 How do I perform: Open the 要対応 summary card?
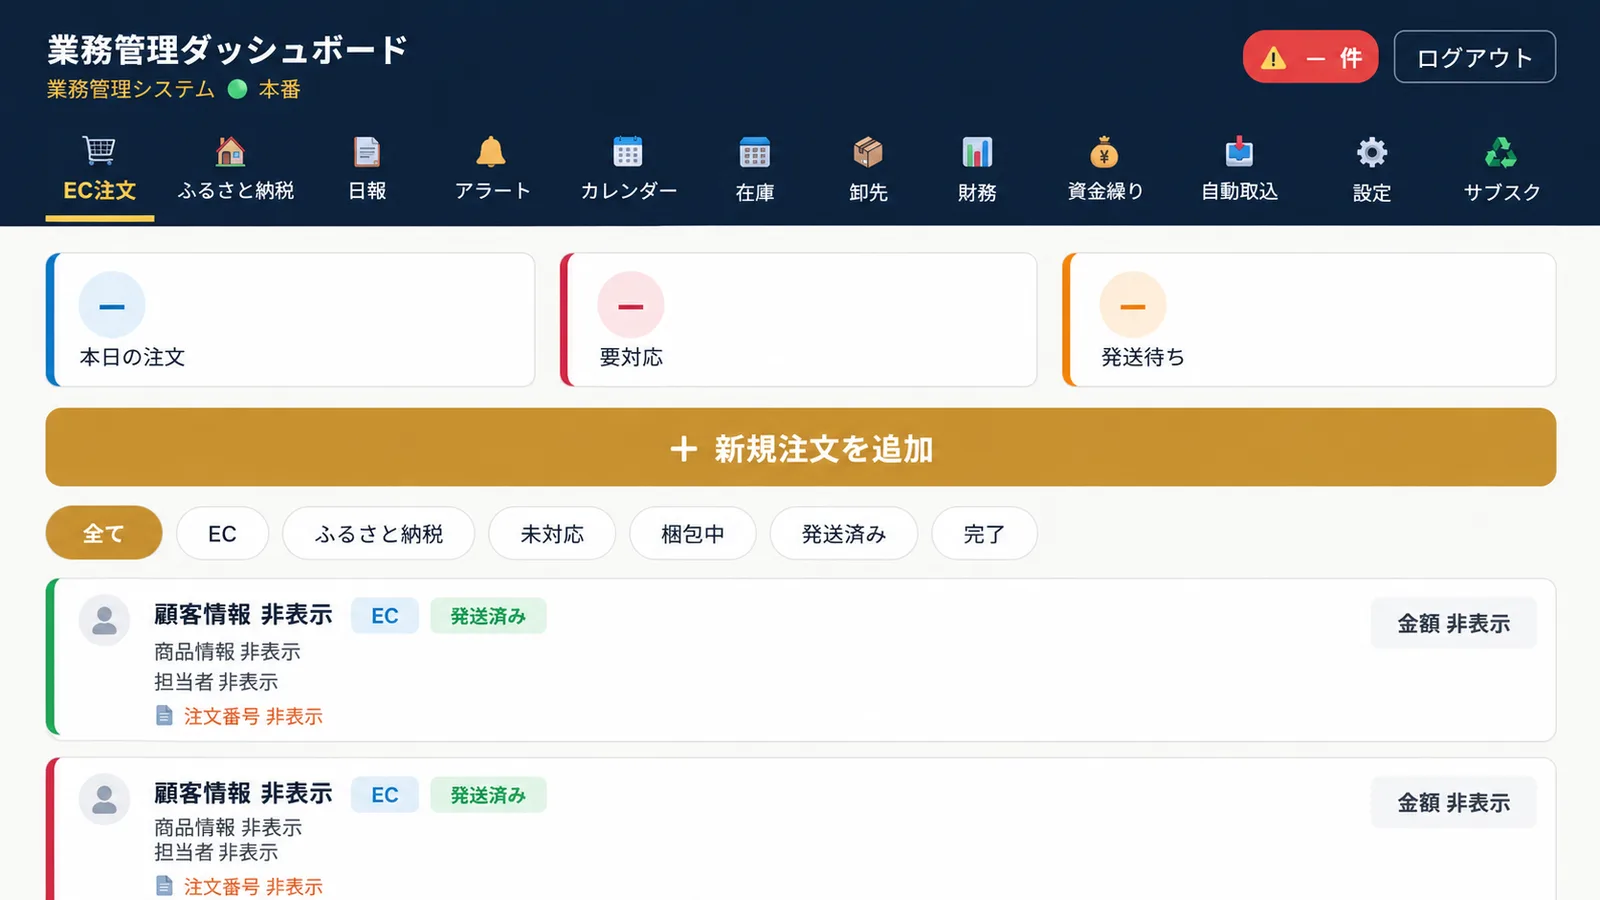point(798,320)
